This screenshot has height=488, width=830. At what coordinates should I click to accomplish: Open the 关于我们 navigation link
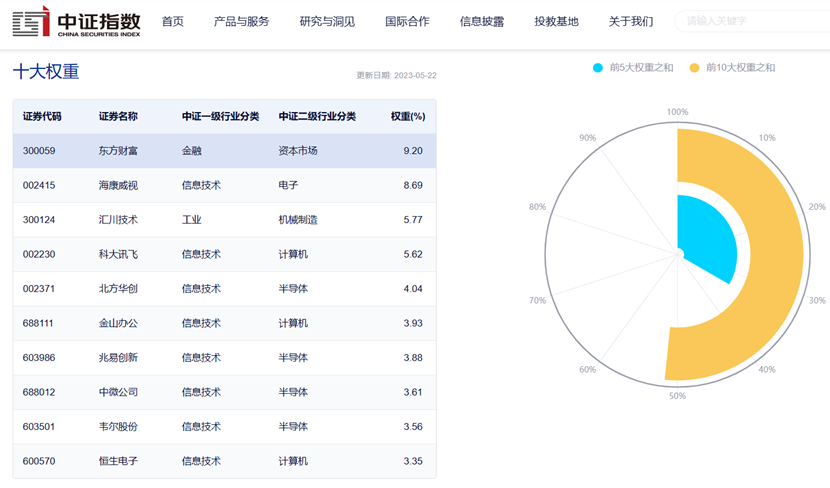pos(631,22)
